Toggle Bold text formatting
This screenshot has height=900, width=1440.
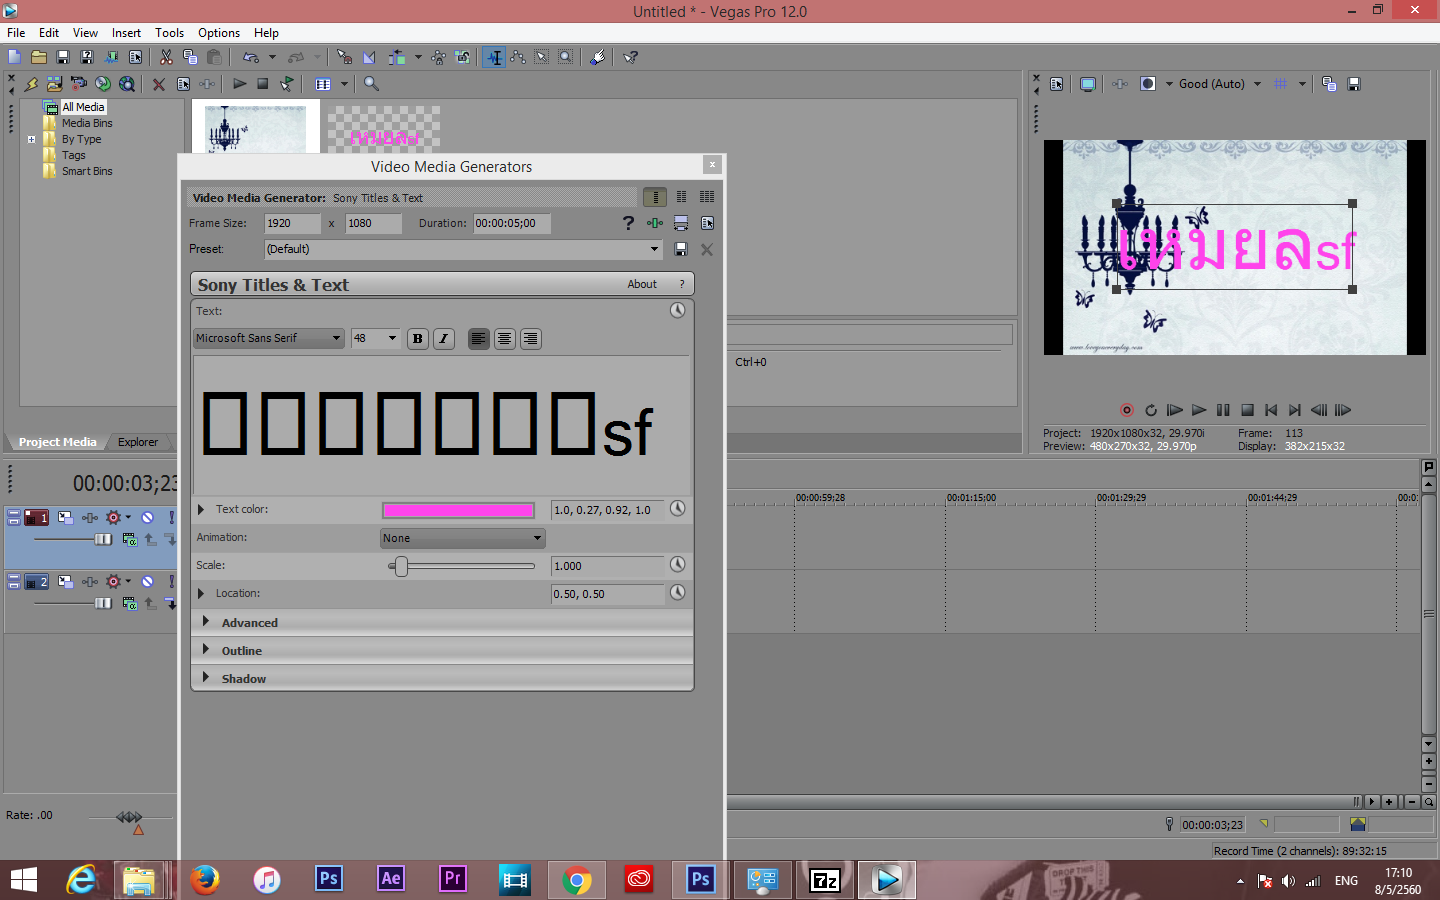click(x=418, y=339)
